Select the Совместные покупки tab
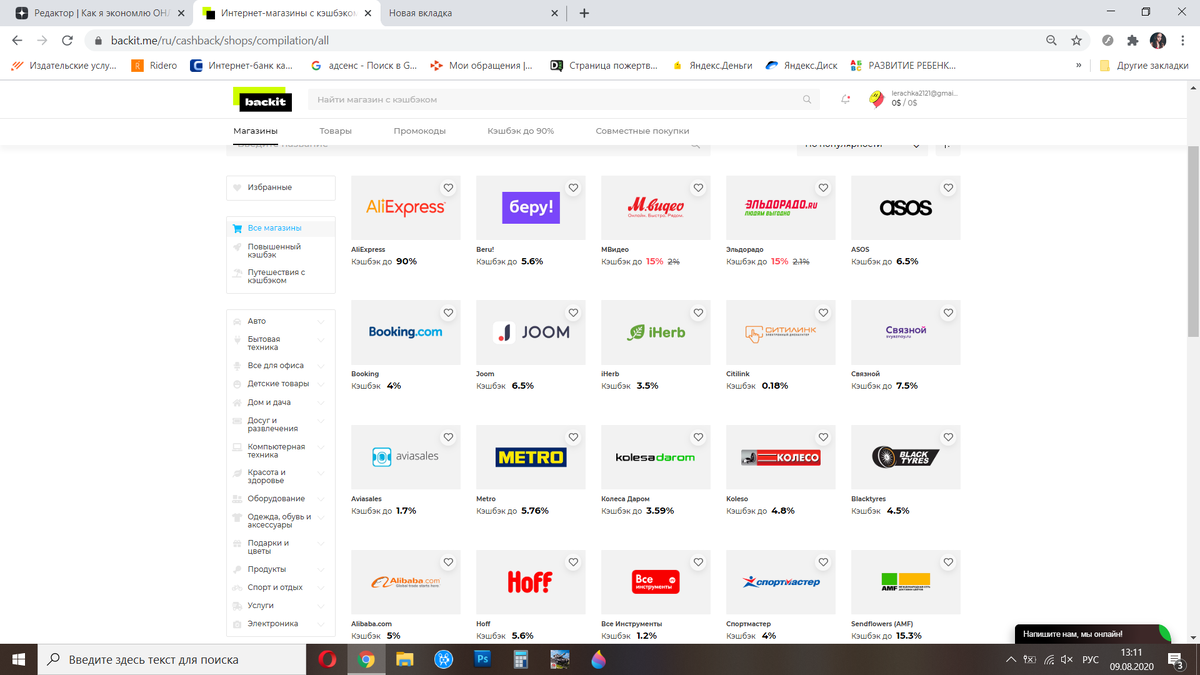1200x675 pixels. [642, 131]
